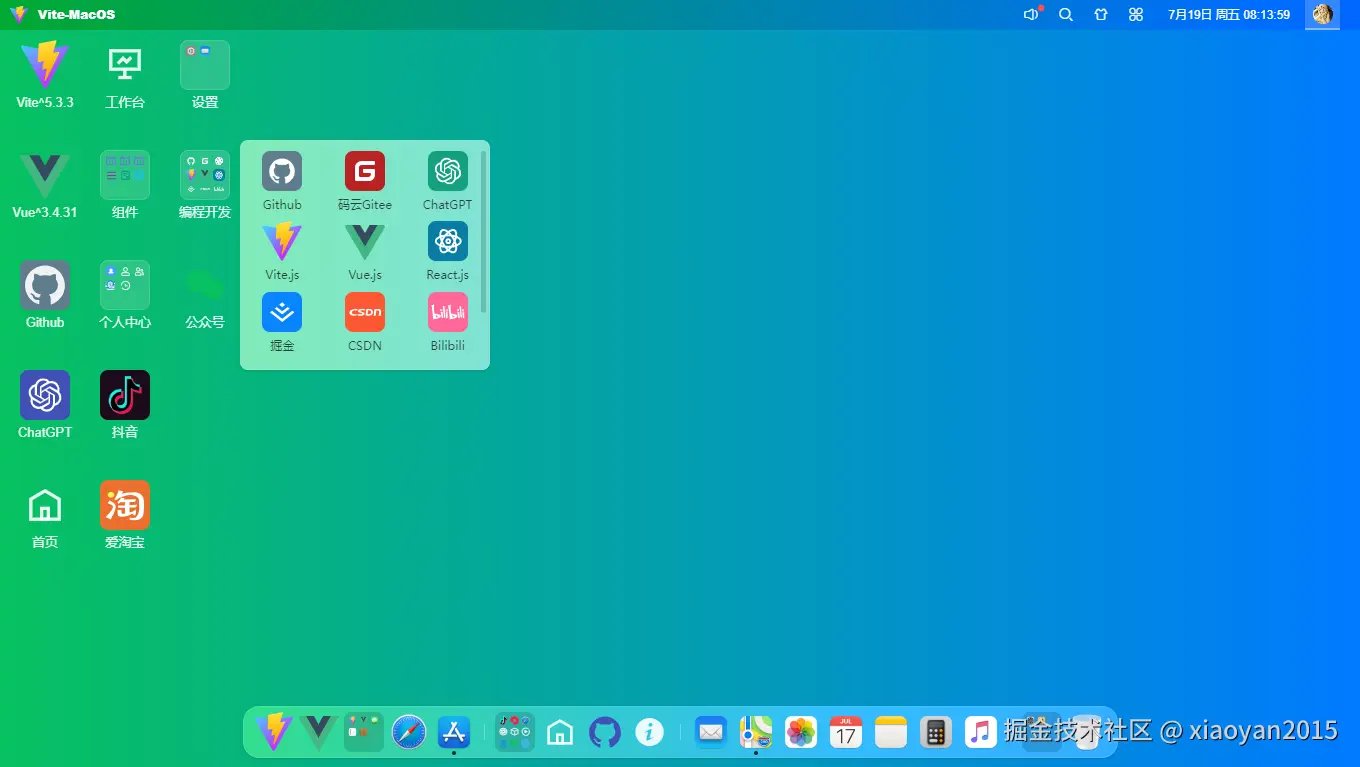Expand the 组件 folder group

pos(125,175)
